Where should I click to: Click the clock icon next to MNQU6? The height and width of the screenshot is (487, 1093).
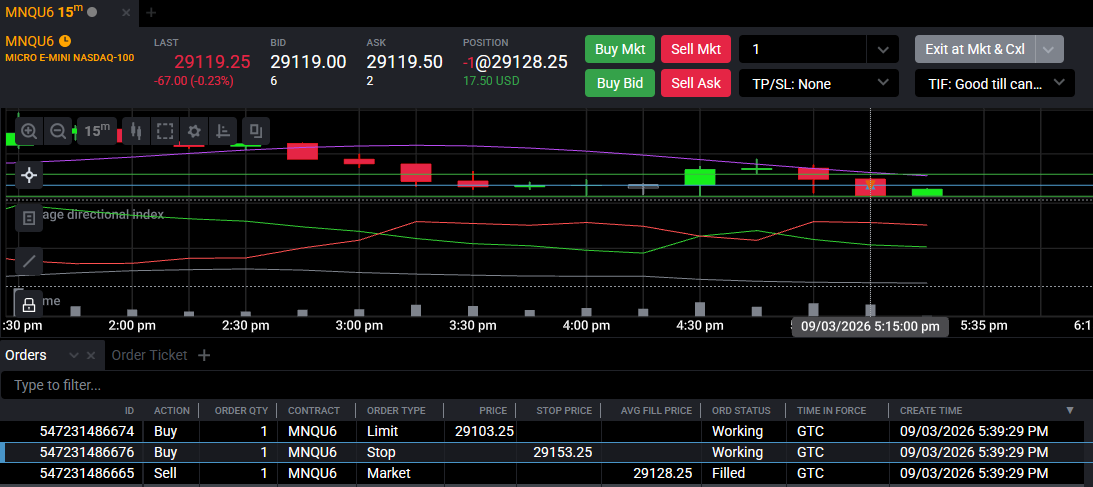(x=65, y=40)
